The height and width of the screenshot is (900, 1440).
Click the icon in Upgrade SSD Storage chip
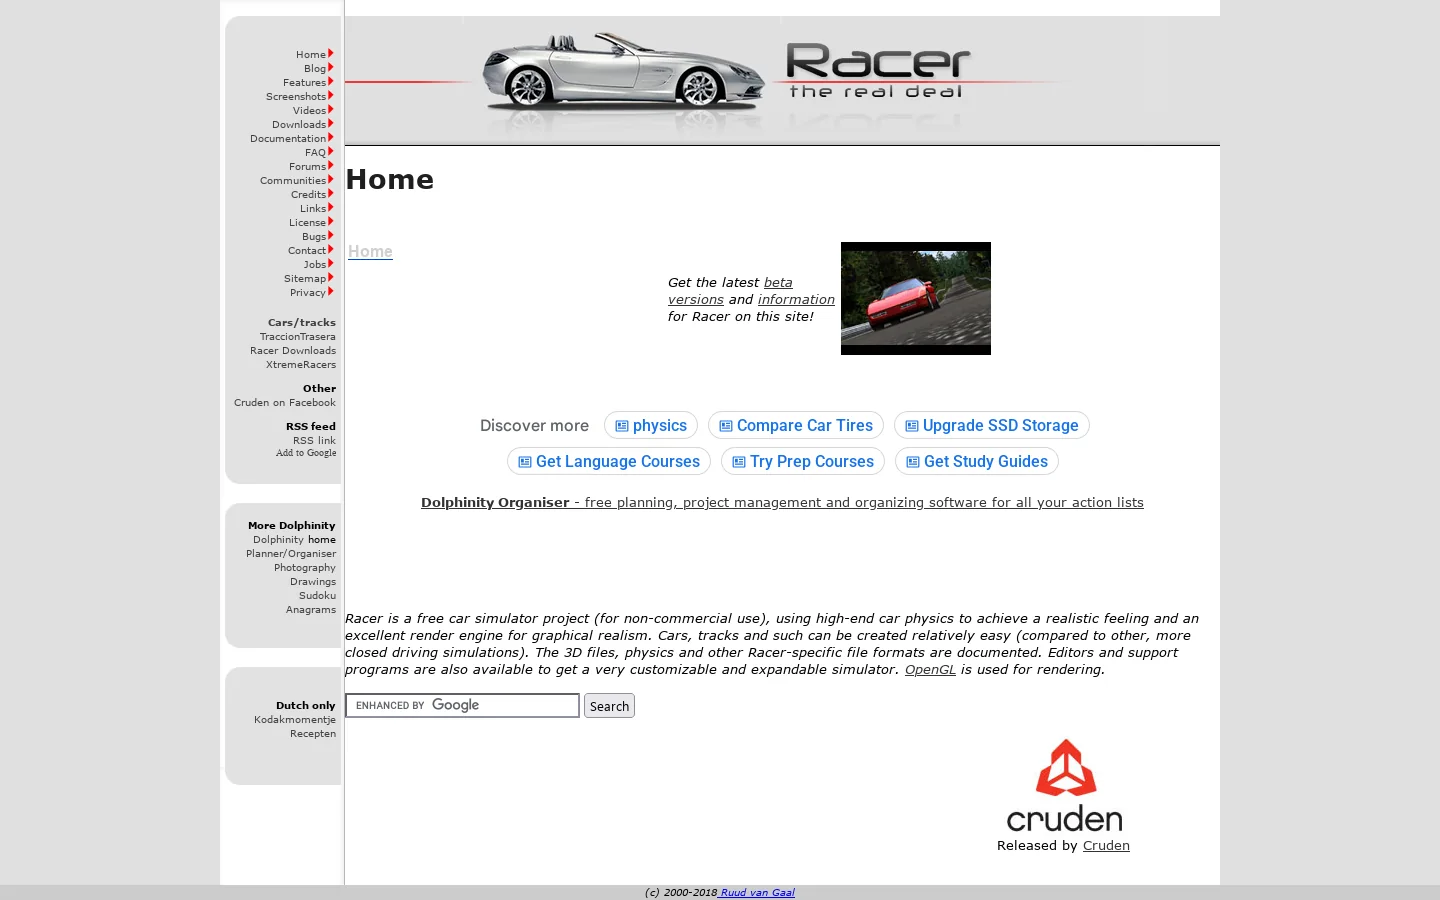click(912, 426)
